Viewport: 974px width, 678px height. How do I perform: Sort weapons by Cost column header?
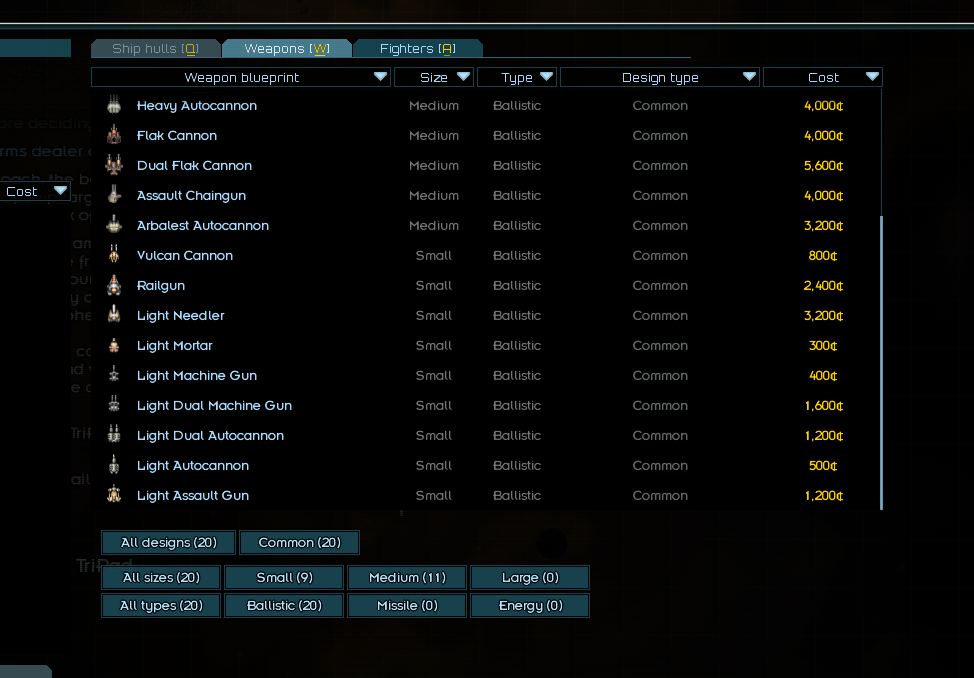coord(823,77)
